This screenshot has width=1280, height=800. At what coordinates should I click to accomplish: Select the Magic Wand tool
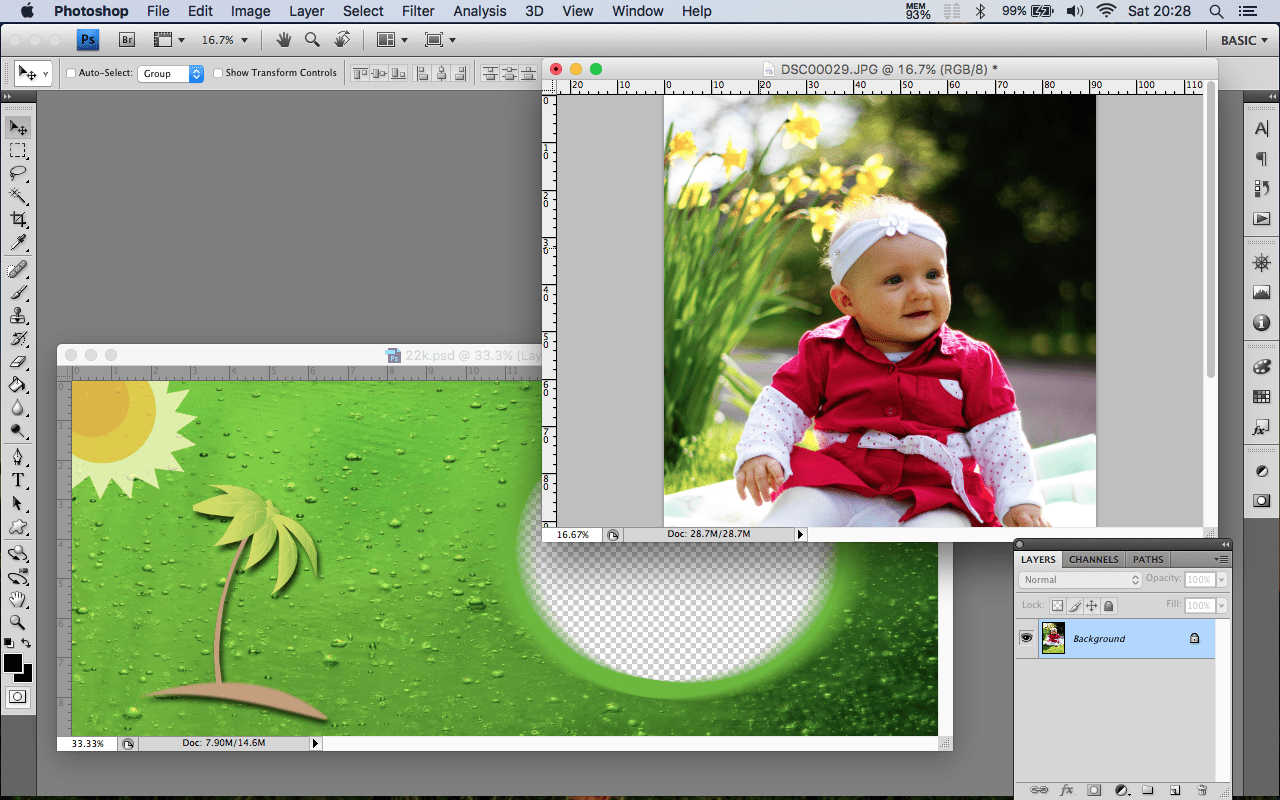point(18,197)
